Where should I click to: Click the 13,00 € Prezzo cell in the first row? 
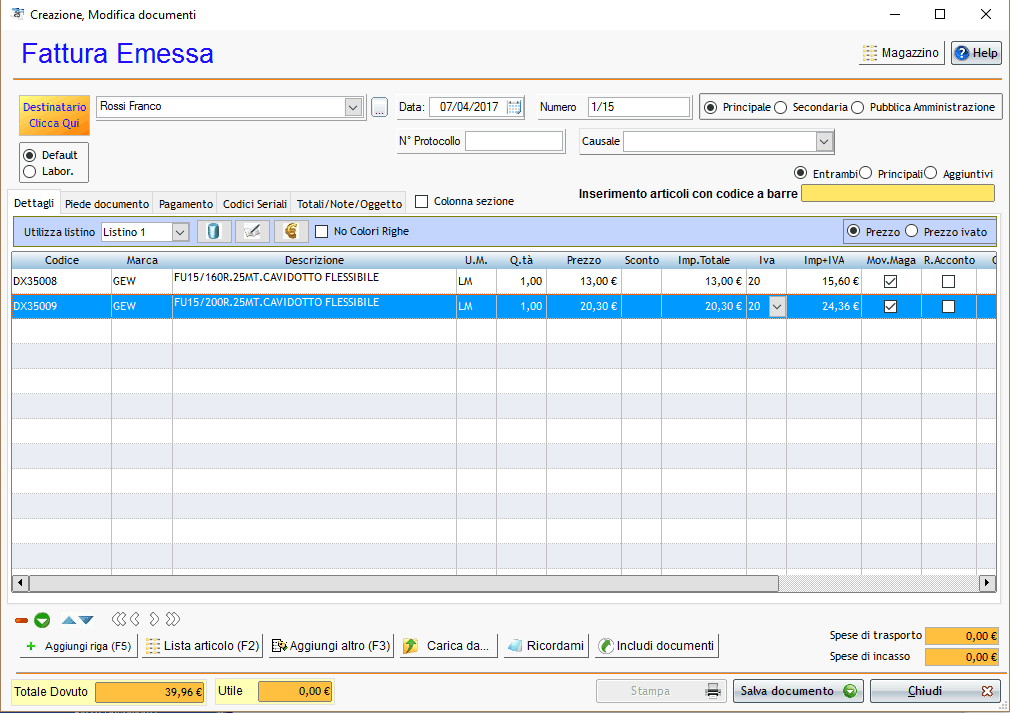point(584,281)
